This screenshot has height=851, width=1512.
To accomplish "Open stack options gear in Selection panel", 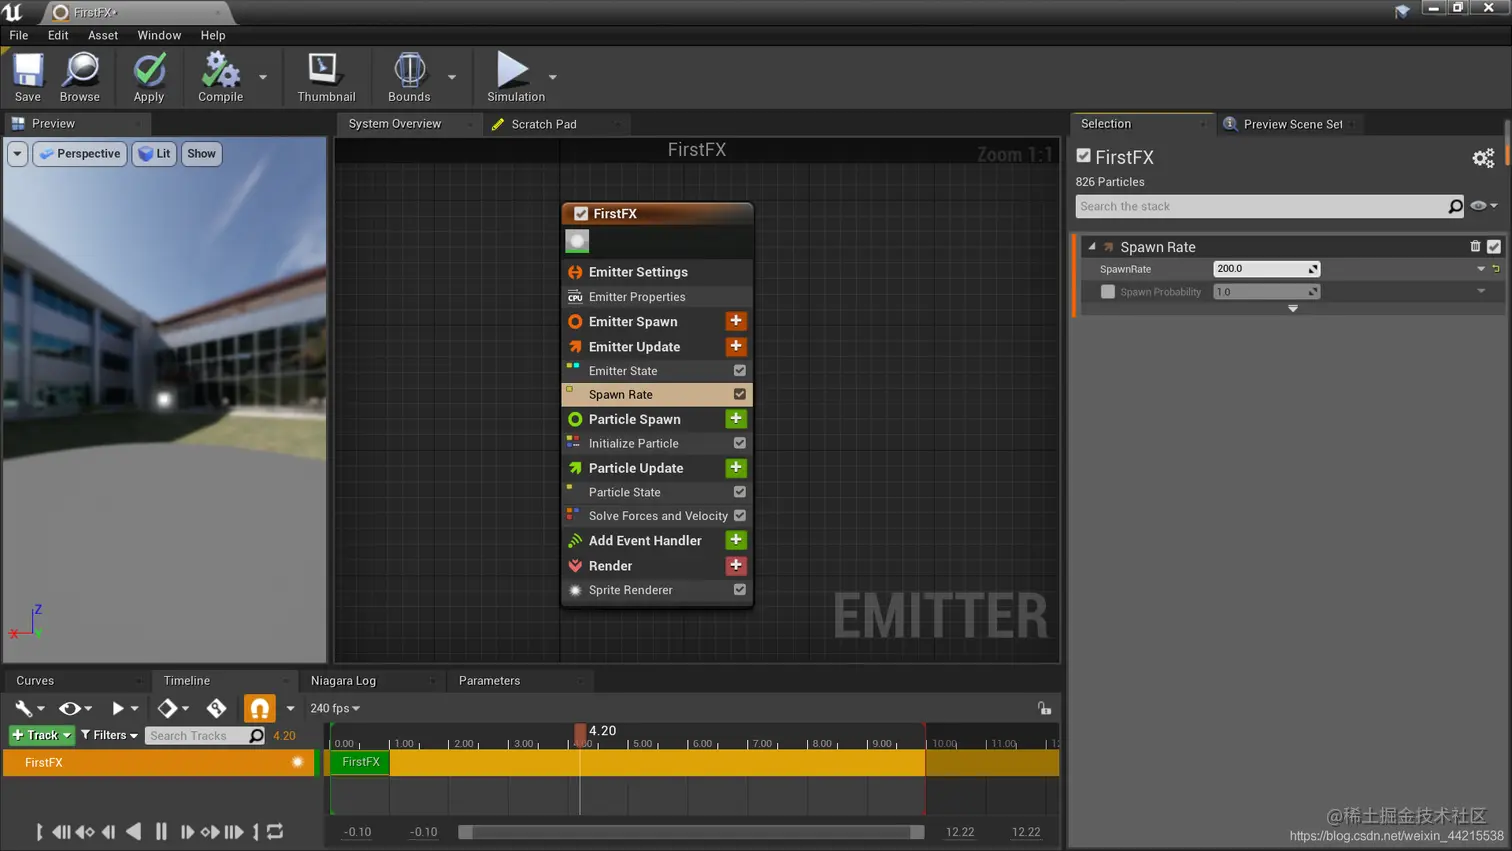I will tap(1483, 158).
